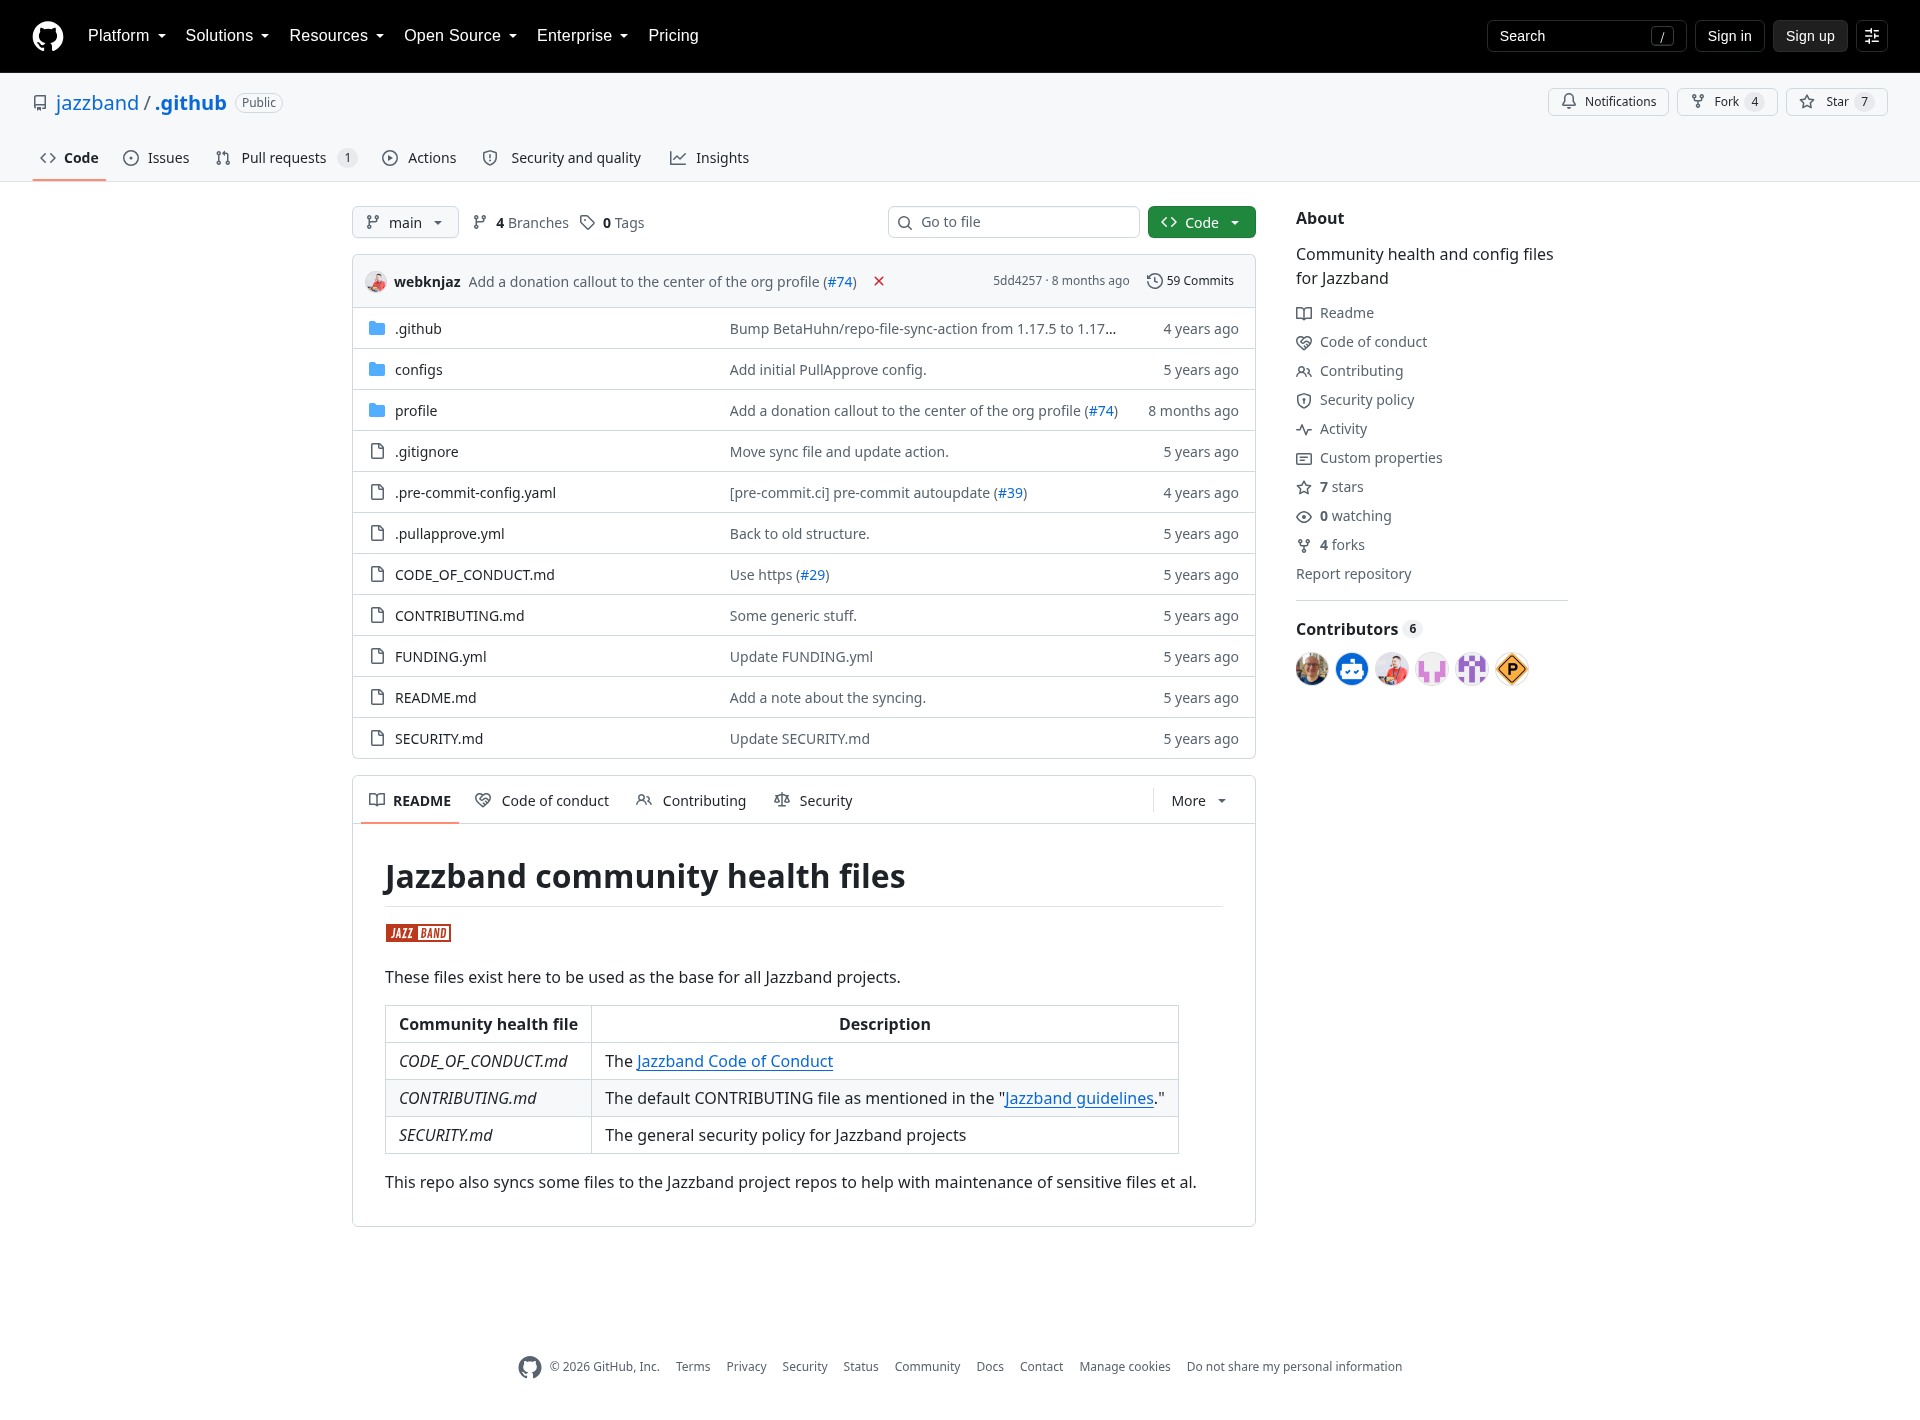
Task: Click the file icon beside .gitignore
Action: pos(377,451)
